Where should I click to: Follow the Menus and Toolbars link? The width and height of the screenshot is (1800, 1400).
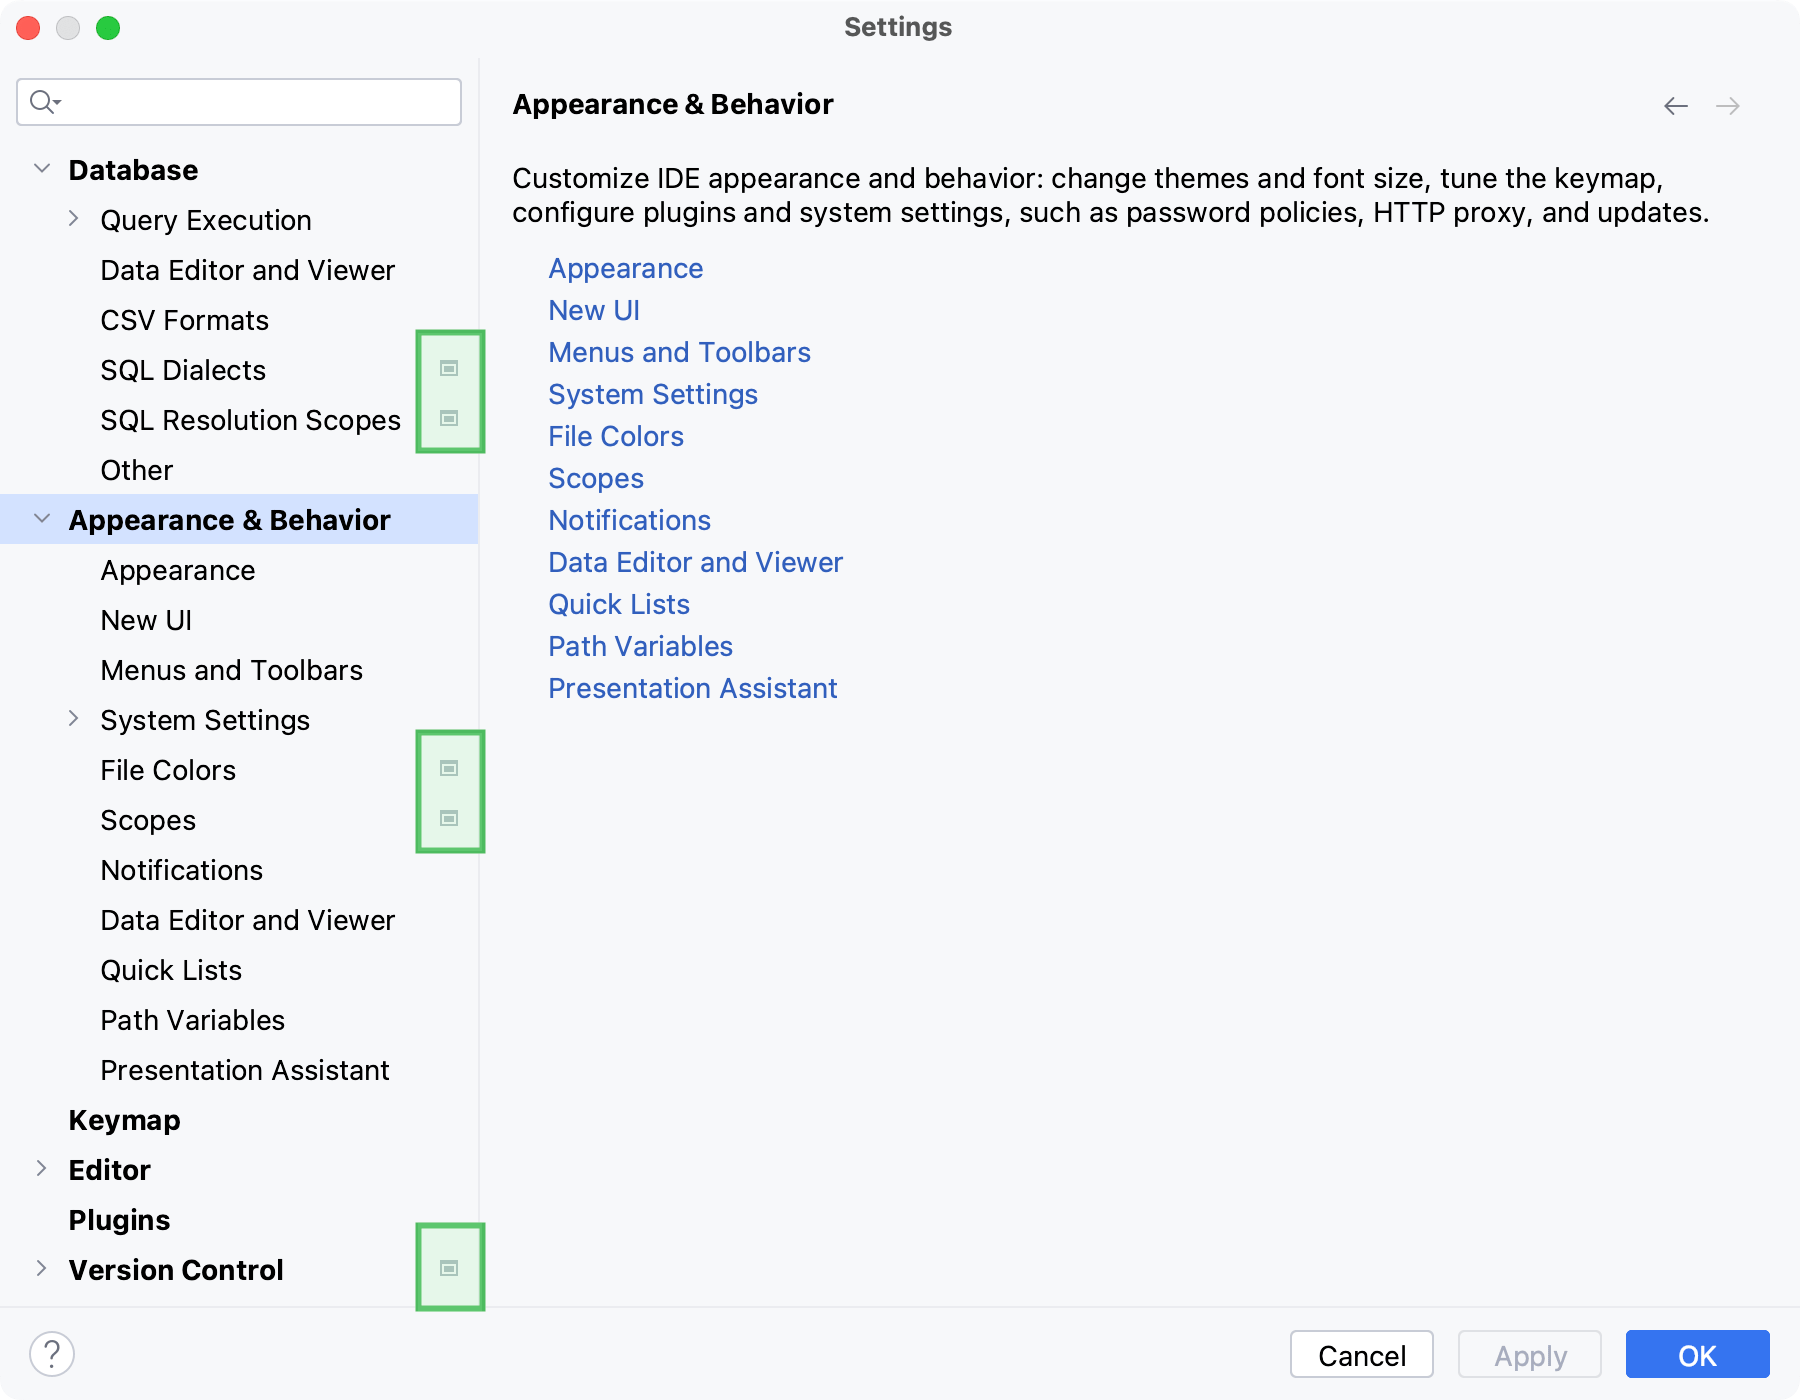(679, 352)
